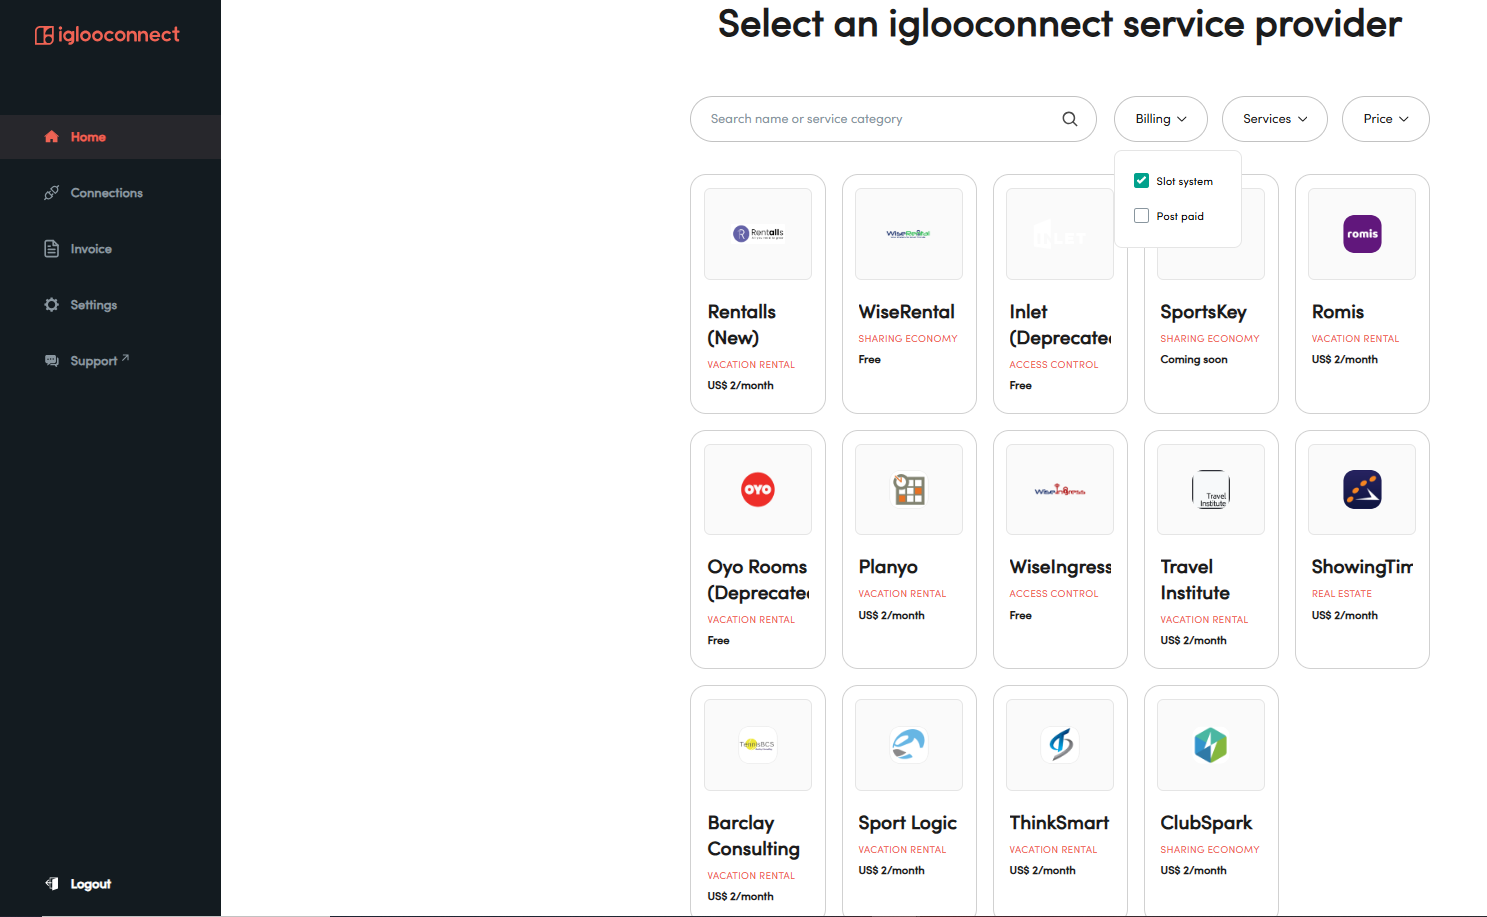Select the red OYO logo
This screenshot has width=1487, height=917.
[x=758, y=489]
